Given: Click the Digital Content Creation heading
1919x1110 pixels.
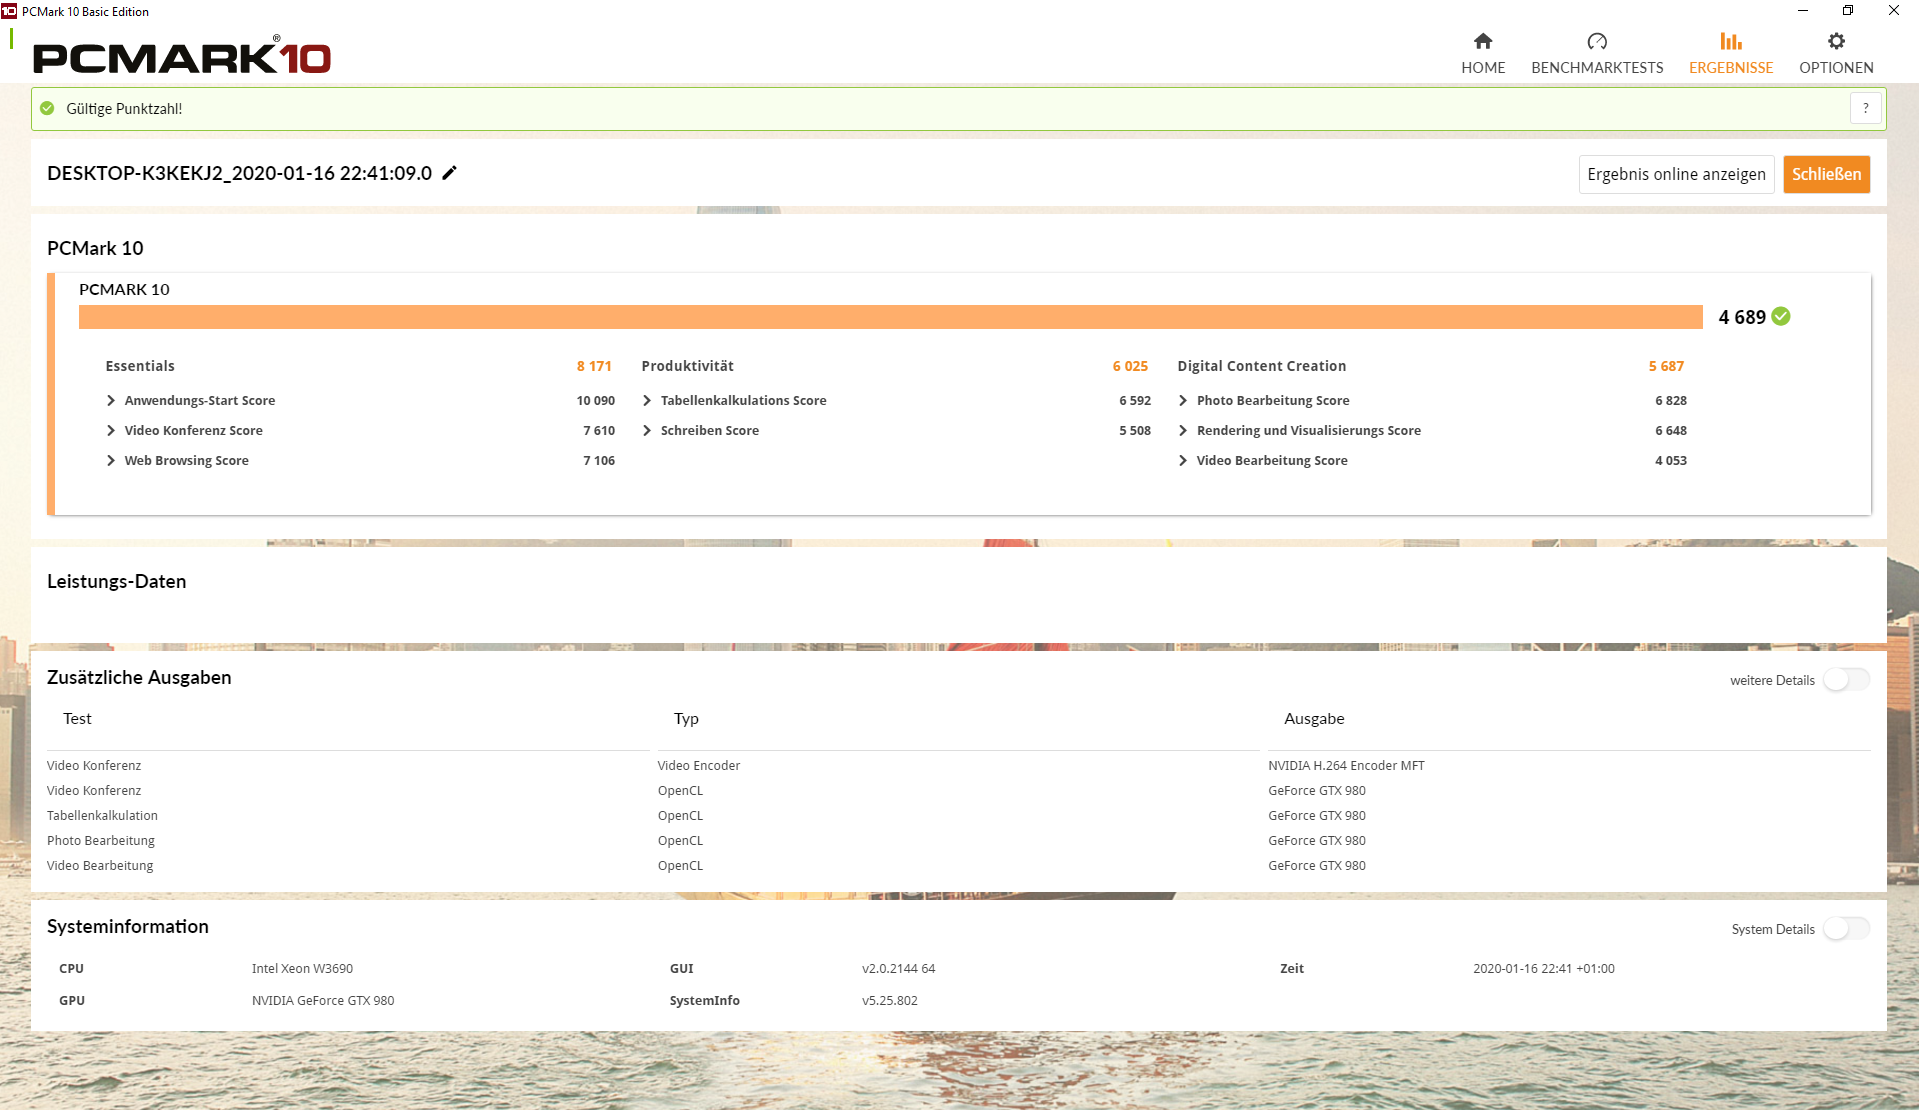Looking at the screenshot, I should coord(1261,366).
